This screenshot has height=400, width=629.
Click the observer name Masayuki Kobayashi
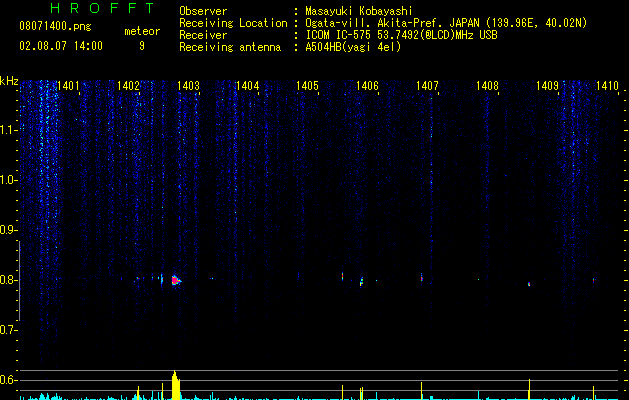point(359,11)
